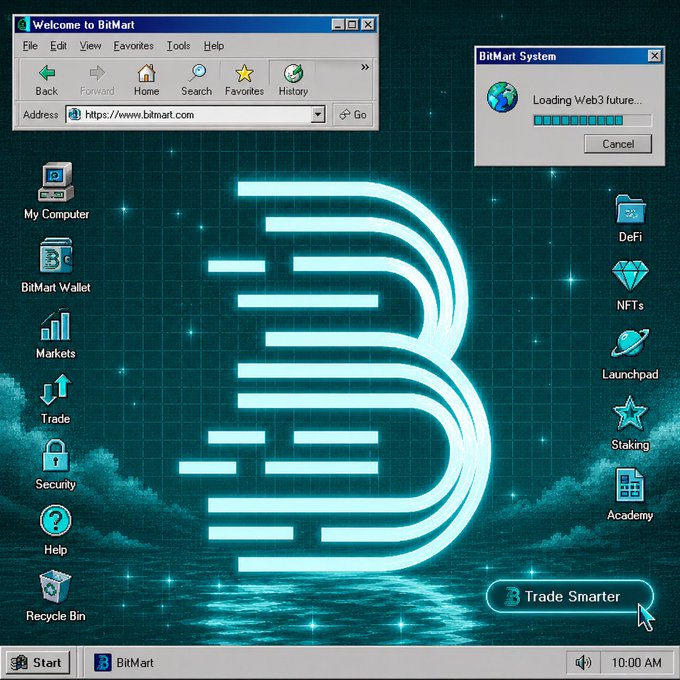Minimize the Welcome to BitMart window
Viewport: 680px width, 680px height.
(338, 25)
